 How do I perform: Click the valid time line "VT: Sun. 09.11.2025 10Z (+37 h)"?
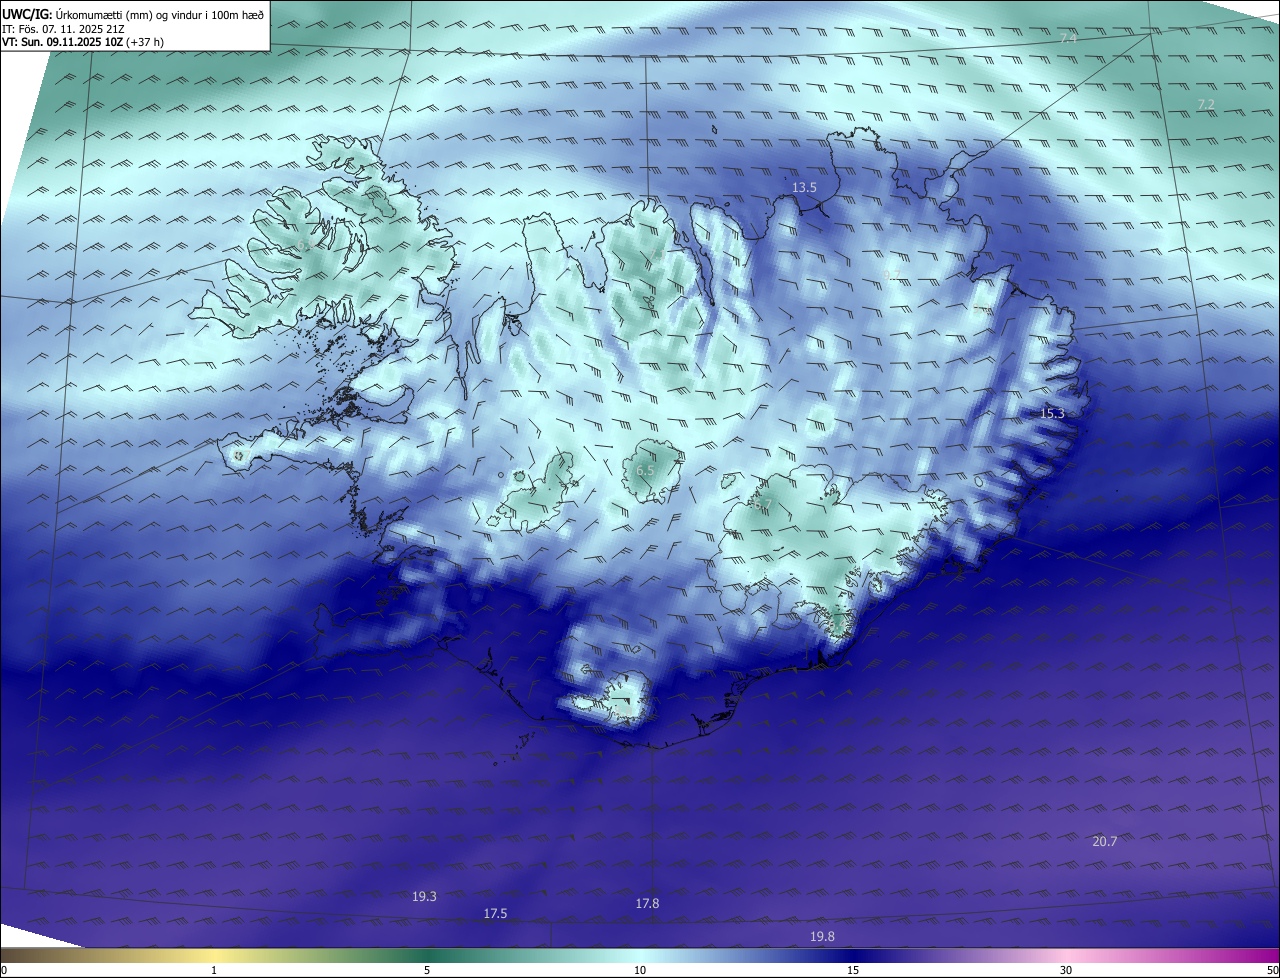coord(83,43)
